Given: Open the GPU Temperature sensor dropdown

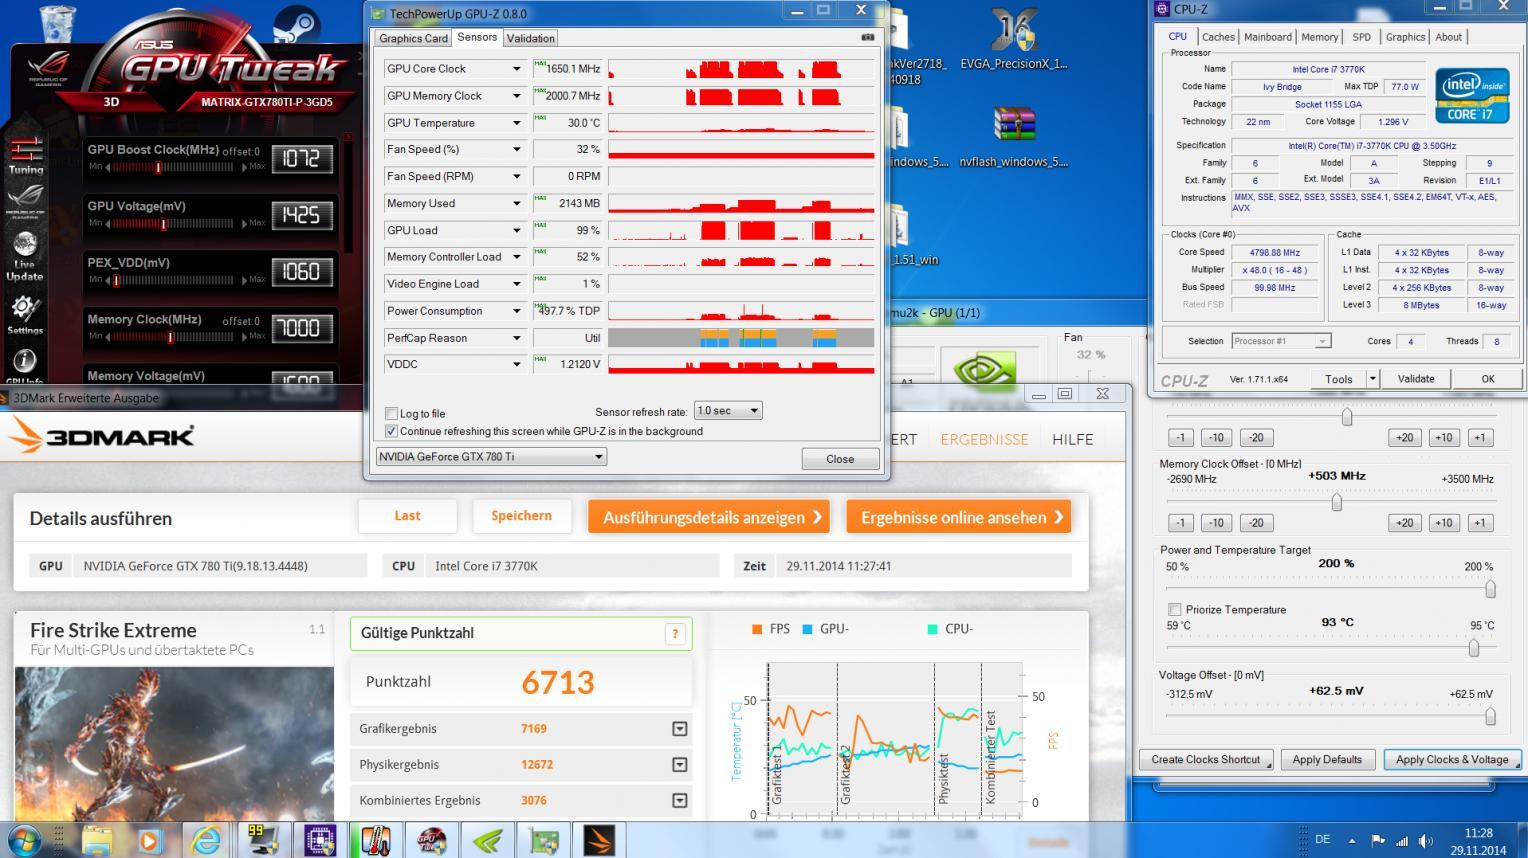Looking at the screenshot, I should [x=517, y=123].
